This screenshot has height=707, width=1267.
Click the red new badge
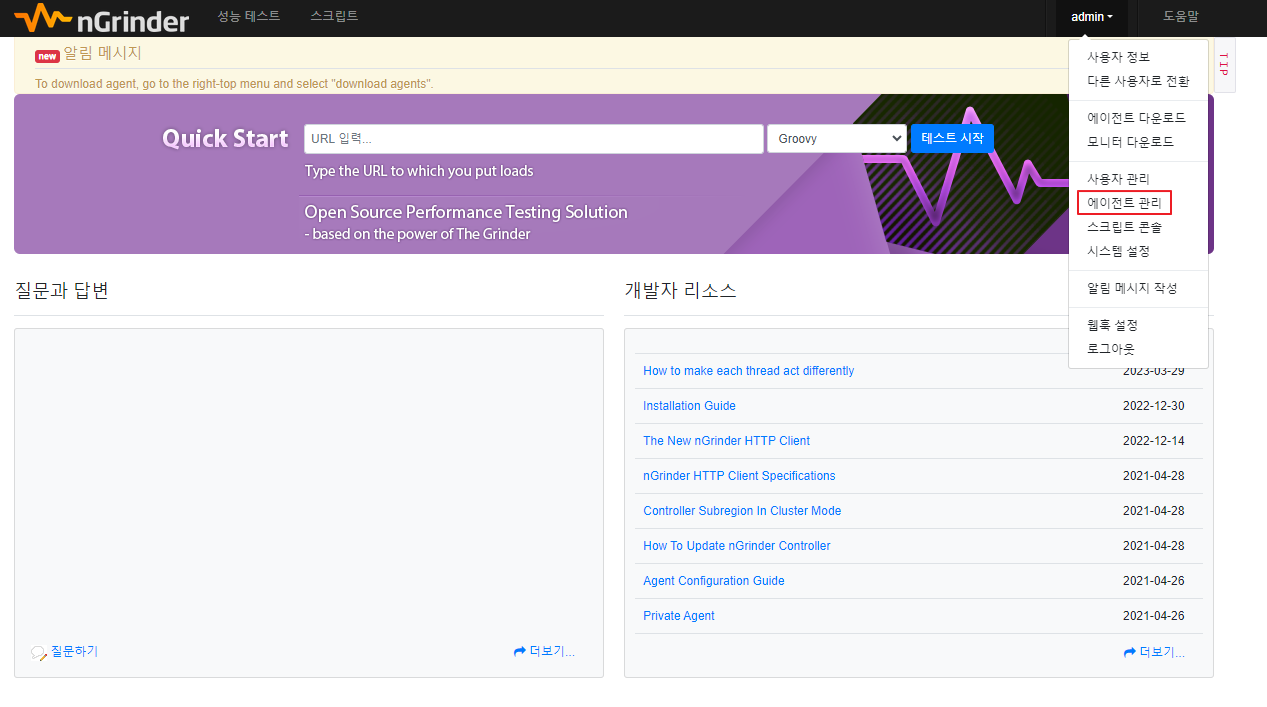coord(47,56)
